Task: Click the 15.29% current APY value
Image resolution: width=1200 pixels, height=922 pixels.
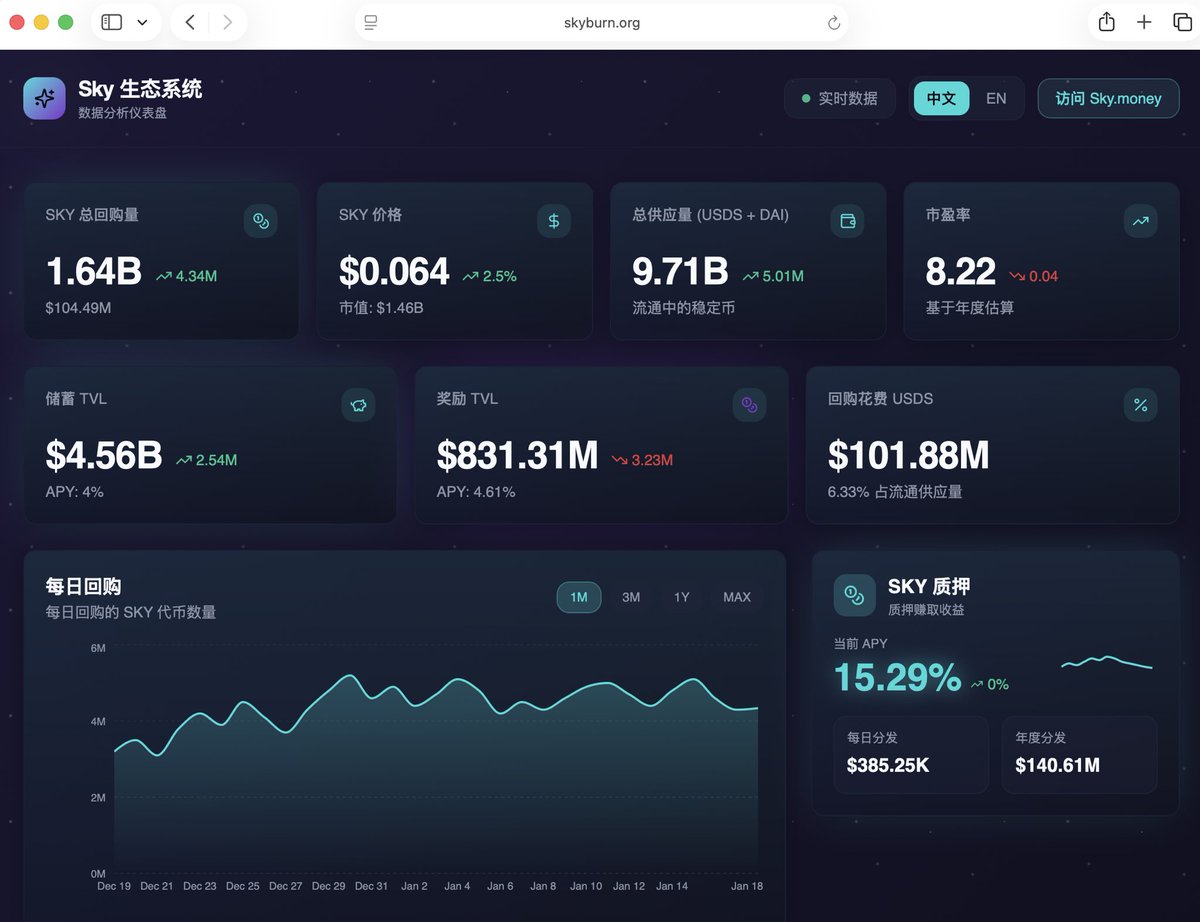Action: click(x=898, y=678)
